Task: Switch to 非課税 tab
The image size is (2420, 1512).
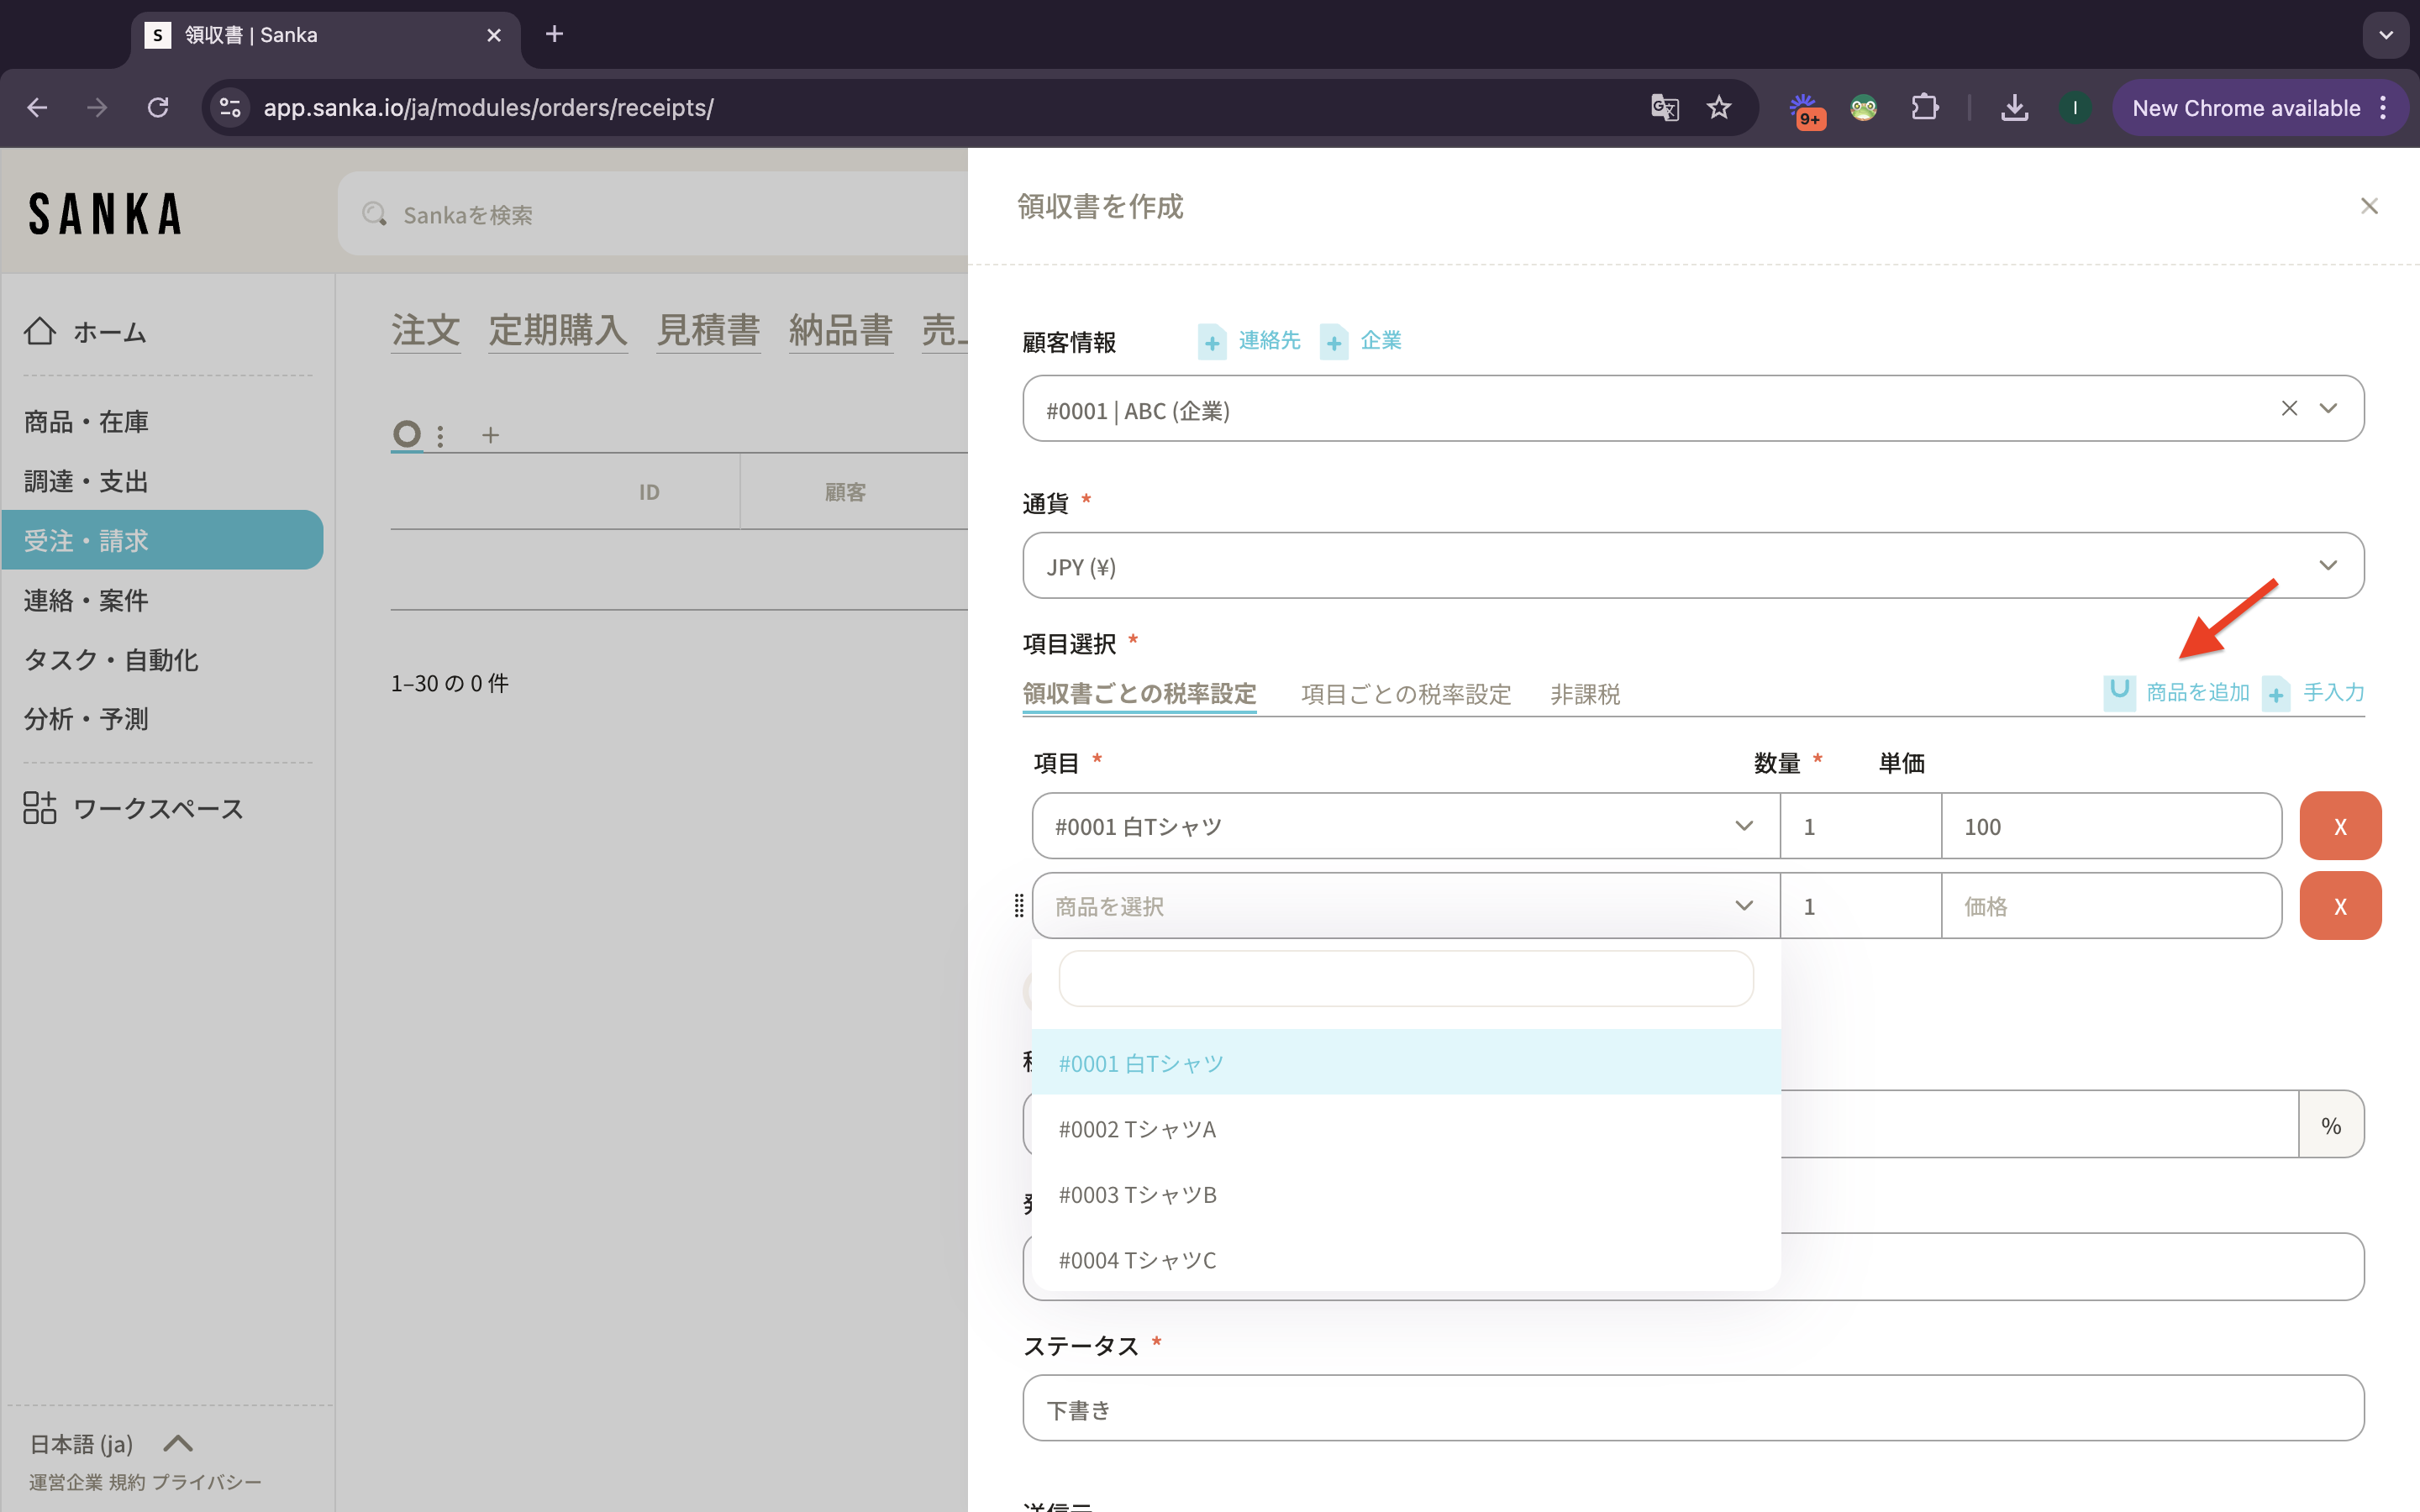Action: click(x=1584, y=694)
